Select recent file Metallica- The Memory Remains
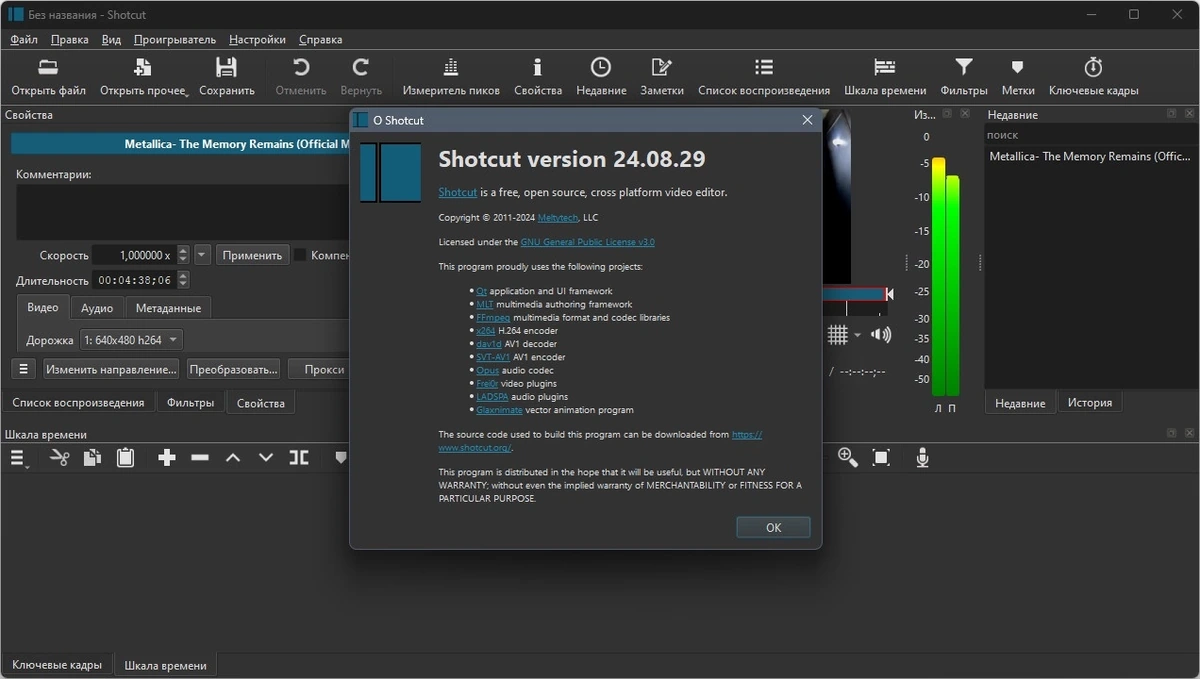This screenshot has width=1200, height=679. click(1090, 156)
